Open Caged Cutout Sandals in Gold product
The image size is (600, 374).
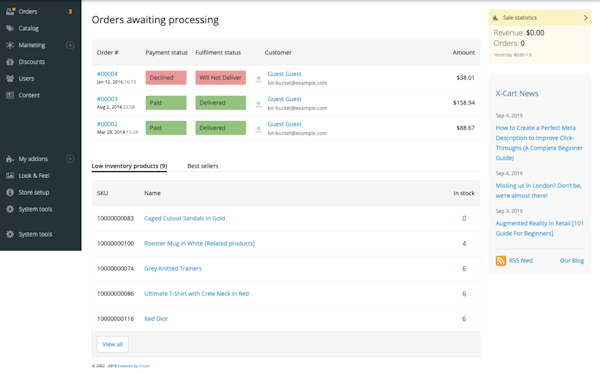tap(184, 218)
